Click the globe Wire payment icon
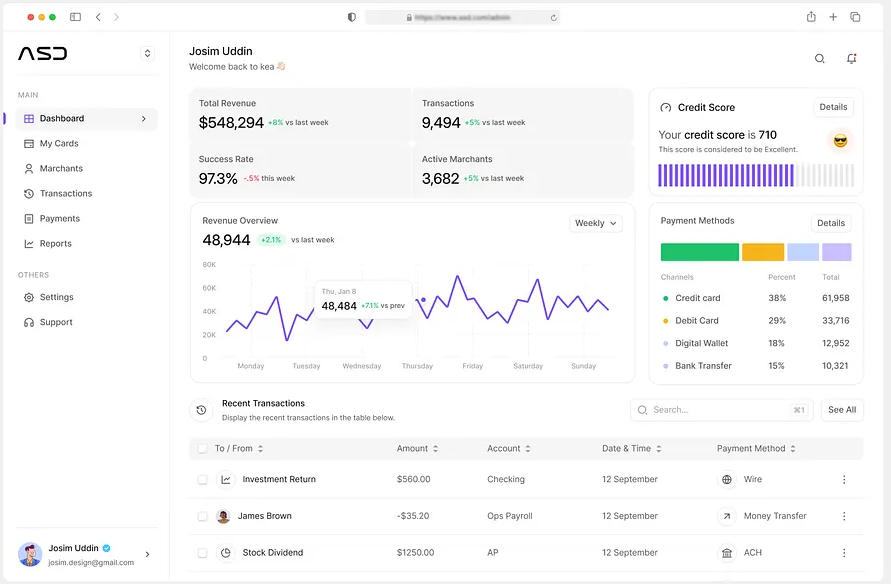Viewport: 891px width, 584px height. [727, 480]
